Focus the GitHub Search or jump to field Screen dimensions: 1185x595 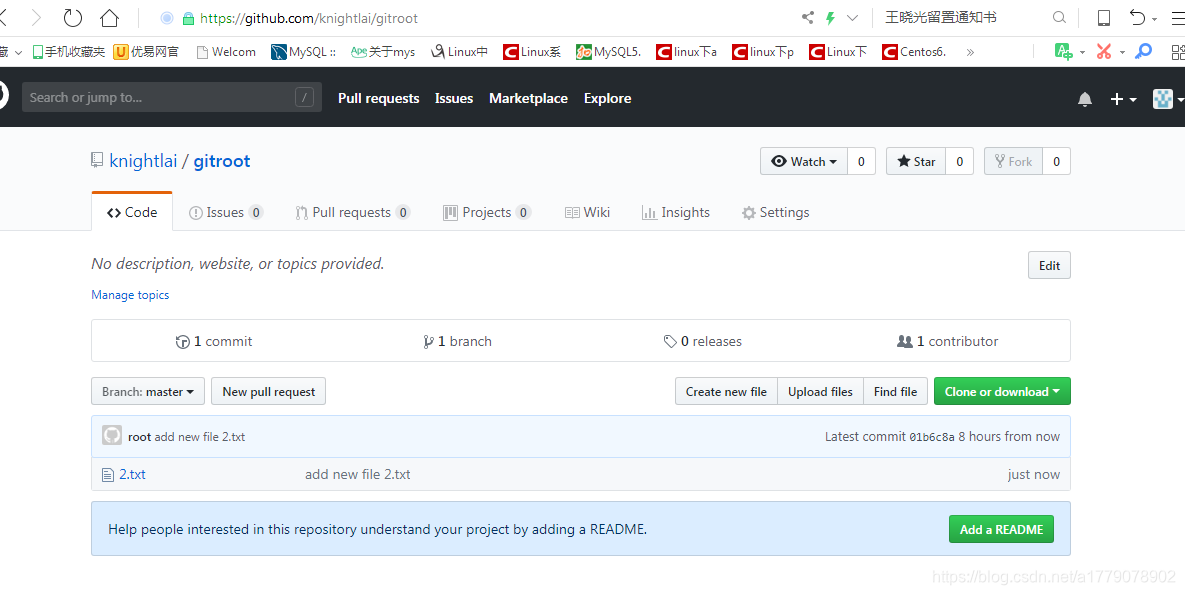[x=172, y=98]
